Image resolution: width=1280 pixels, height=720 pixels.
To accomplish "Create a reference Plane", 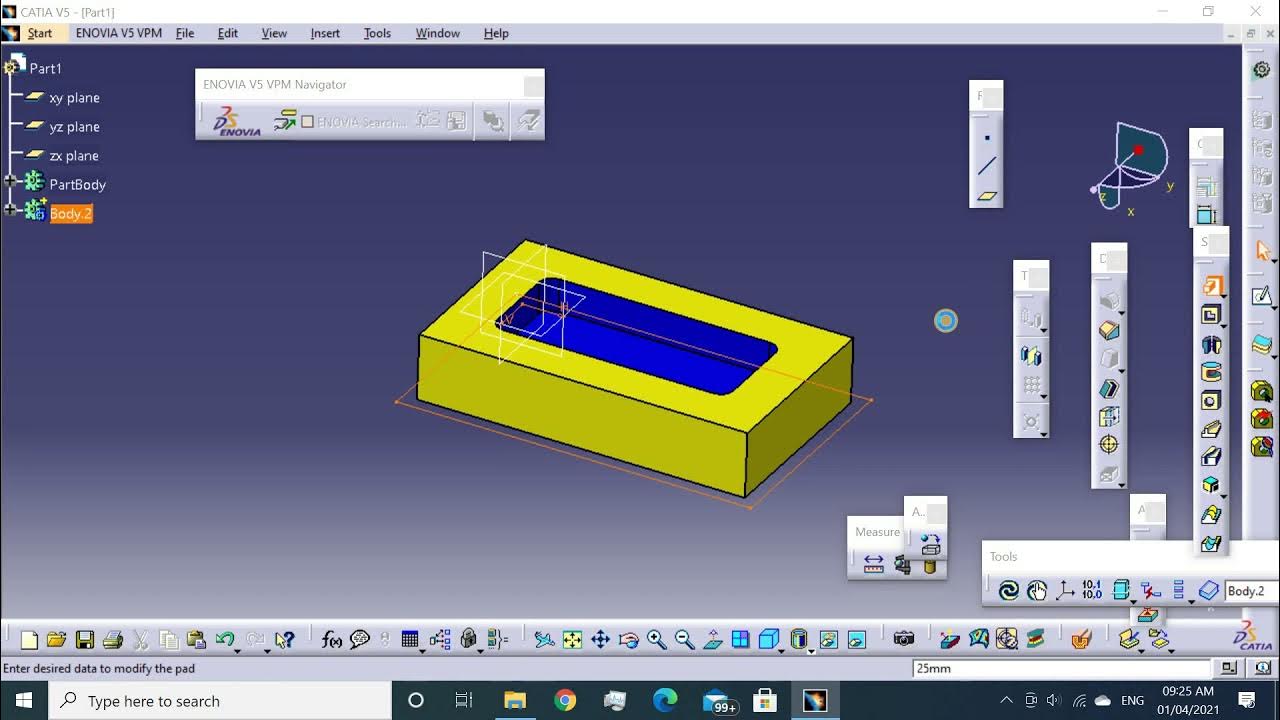I will pos(987,196).
